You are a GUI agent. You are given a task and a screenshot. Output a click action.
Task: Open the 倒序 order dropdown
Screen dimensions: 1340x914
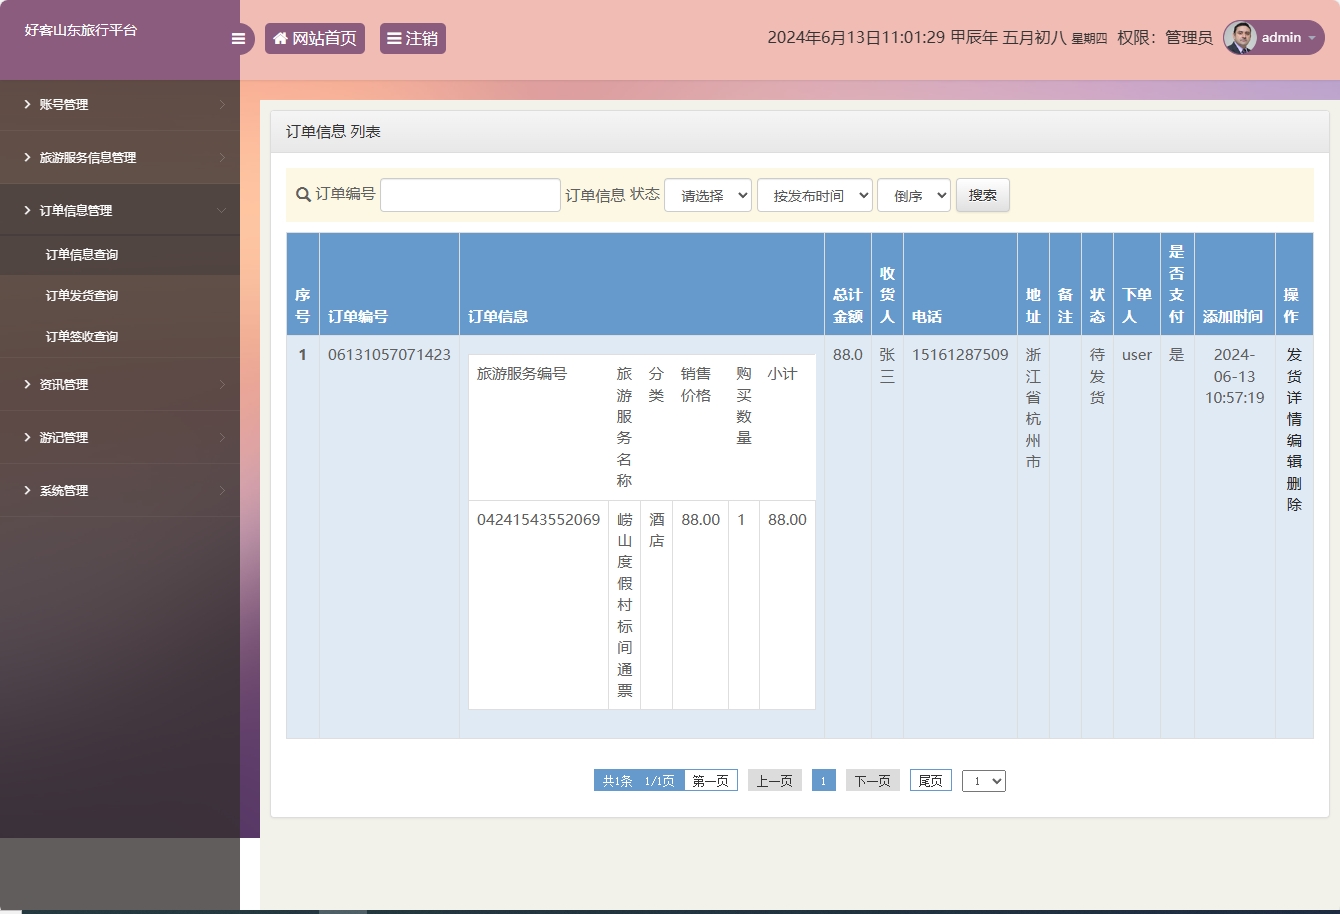pos(913,196)
